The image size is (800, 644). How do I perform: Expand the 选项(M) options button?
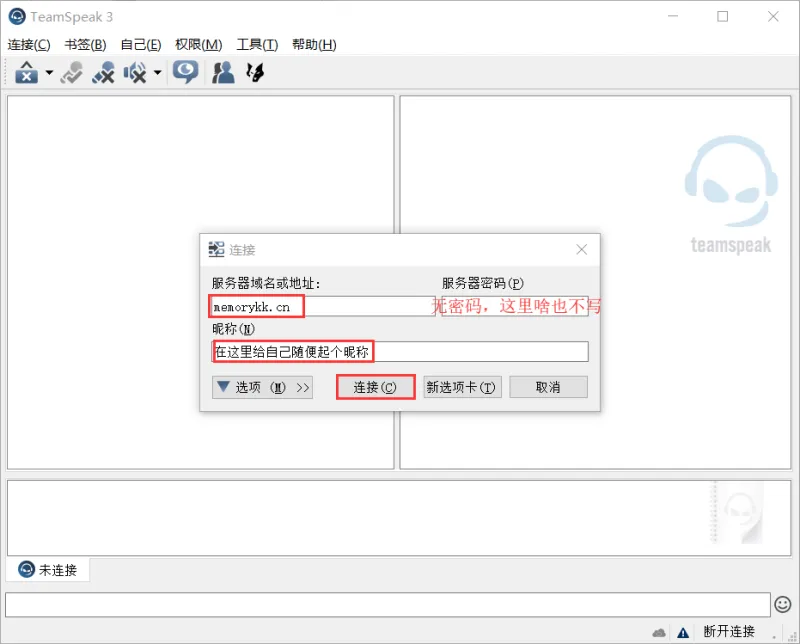(262, 387)
